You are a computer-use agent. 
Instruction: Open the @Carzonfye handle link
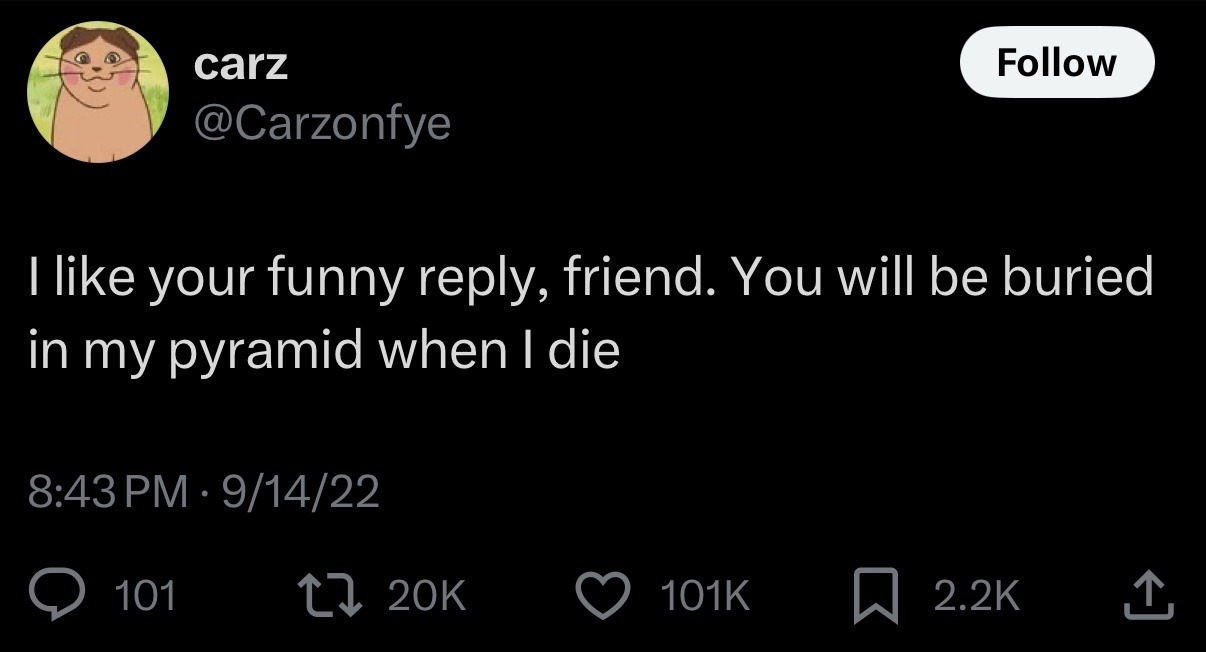click(322, 123)
